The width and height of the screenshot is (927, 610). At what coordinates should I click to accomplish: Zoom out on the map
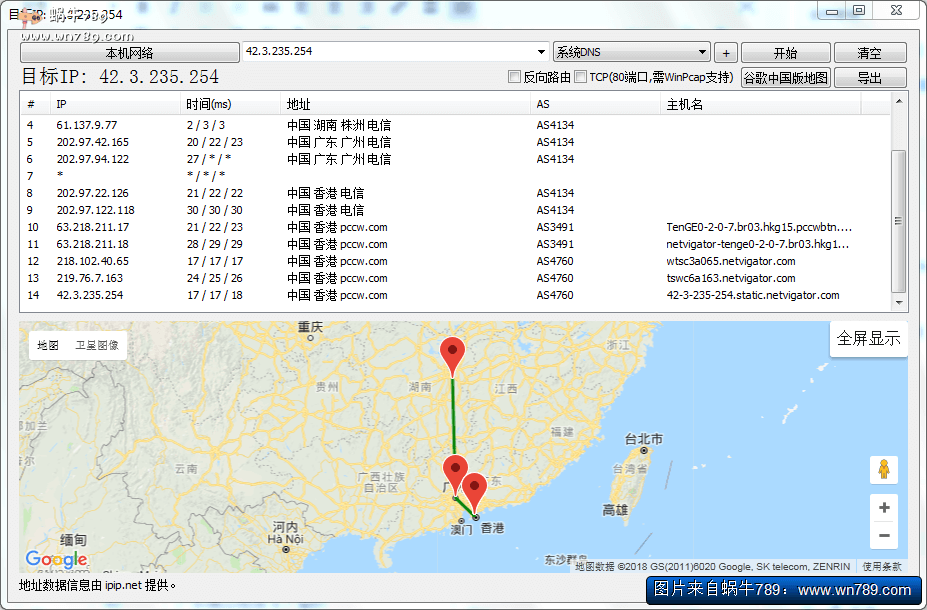pos(883,536)
